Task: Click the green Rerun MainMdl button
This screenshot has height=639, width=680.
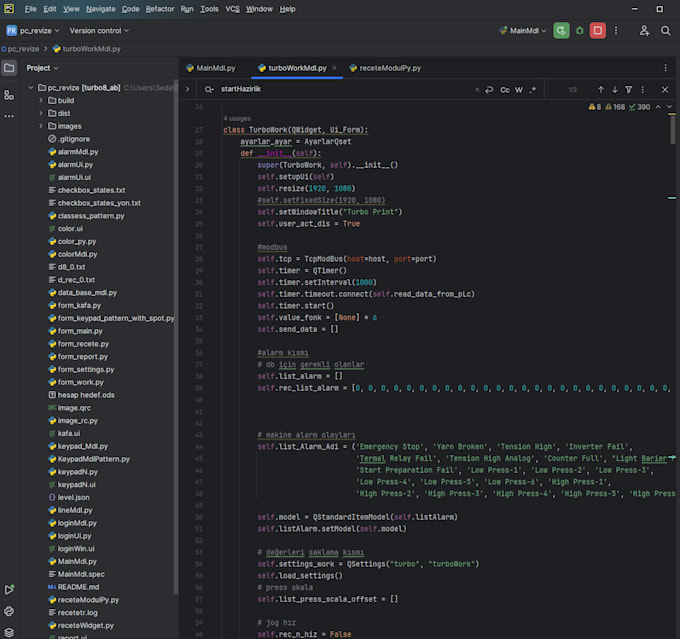Action: [562, 30]
